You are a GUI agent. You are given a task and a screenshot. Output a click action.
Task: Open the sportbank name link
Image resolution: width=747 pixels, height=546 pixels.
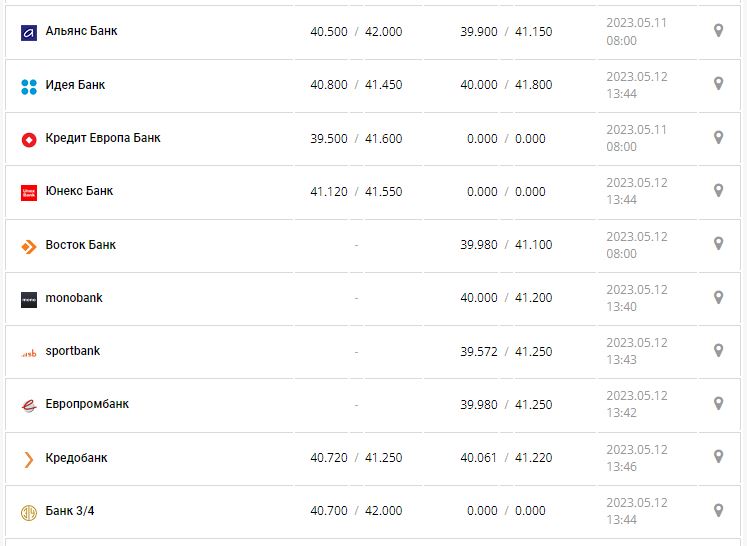[x=73, y=351]
